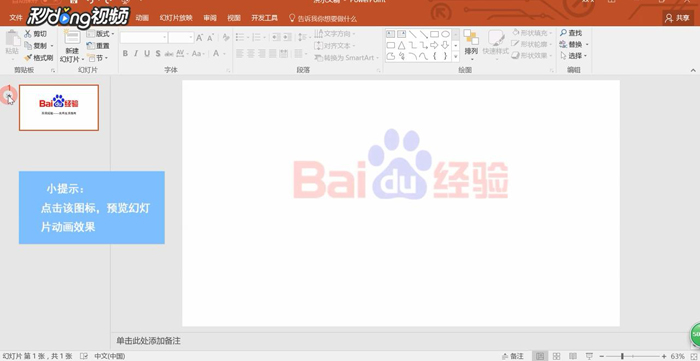
Task: Switch to Slide Show (幻灯片放映) tab
Action: coord(176,18)
